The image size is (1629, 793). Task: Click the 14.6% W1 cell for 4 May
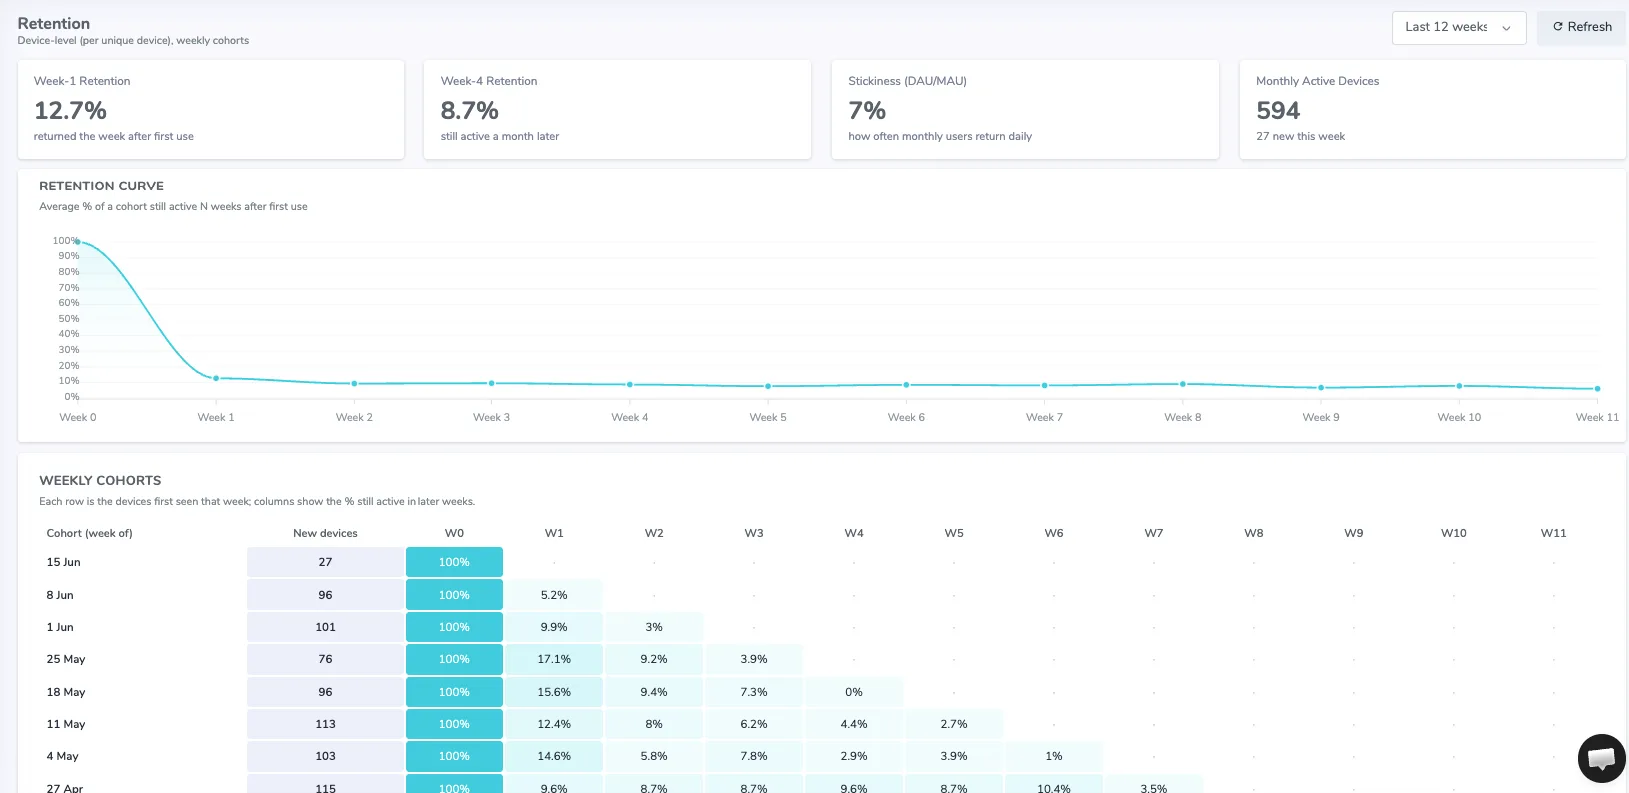pos(554,756)
